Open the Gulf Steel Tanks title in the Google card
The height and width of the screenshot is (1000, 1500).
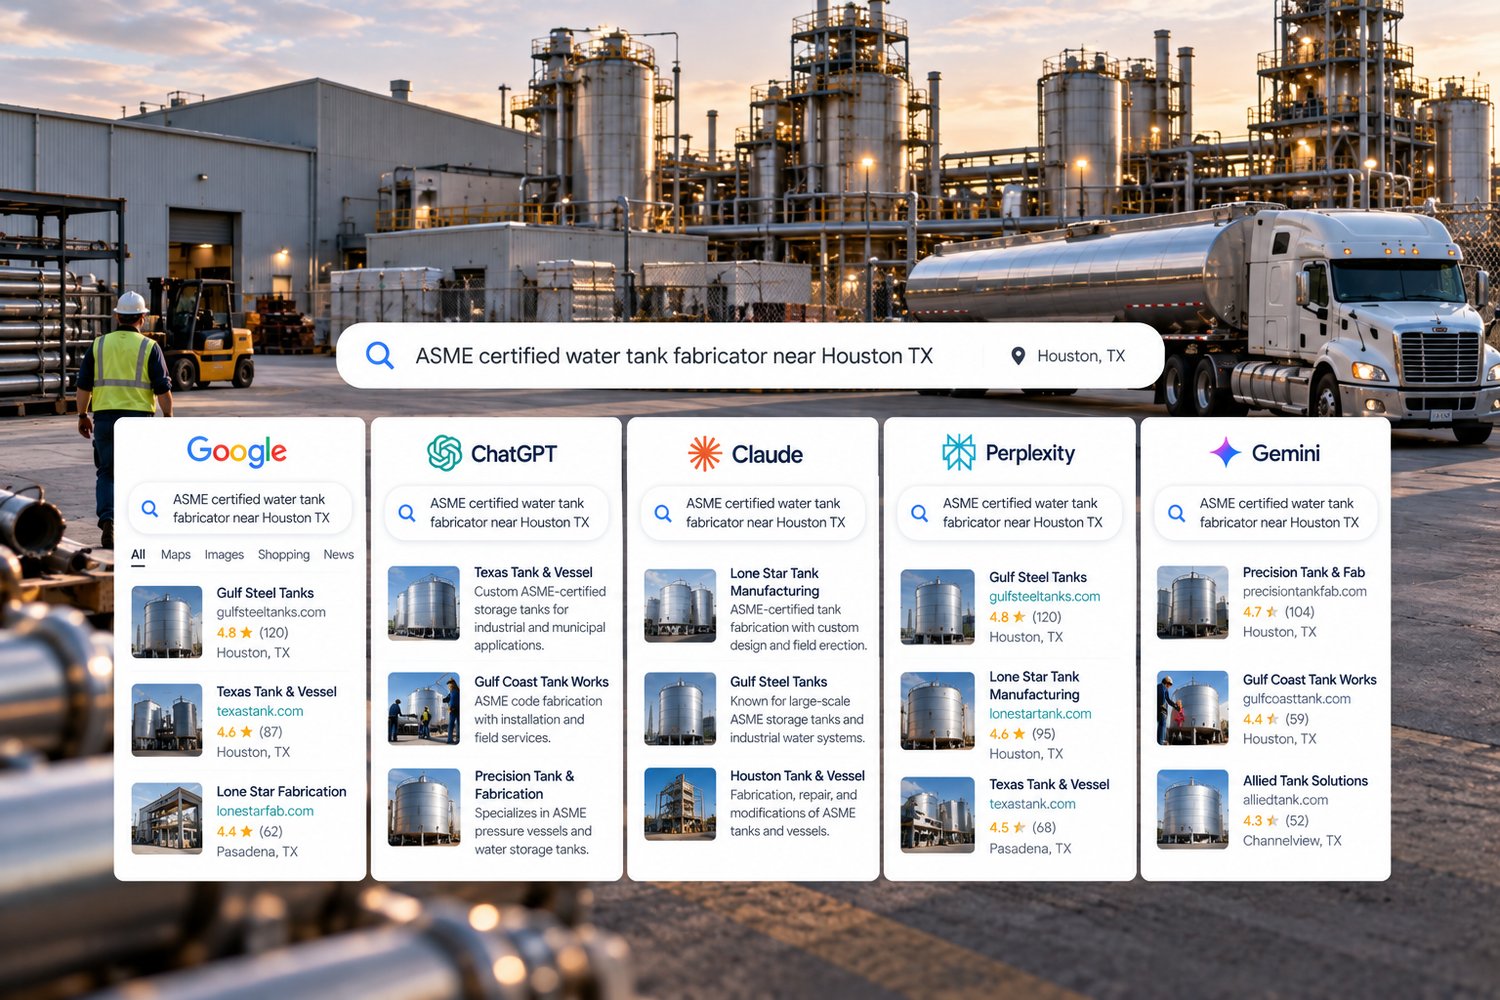coord(265,593)
